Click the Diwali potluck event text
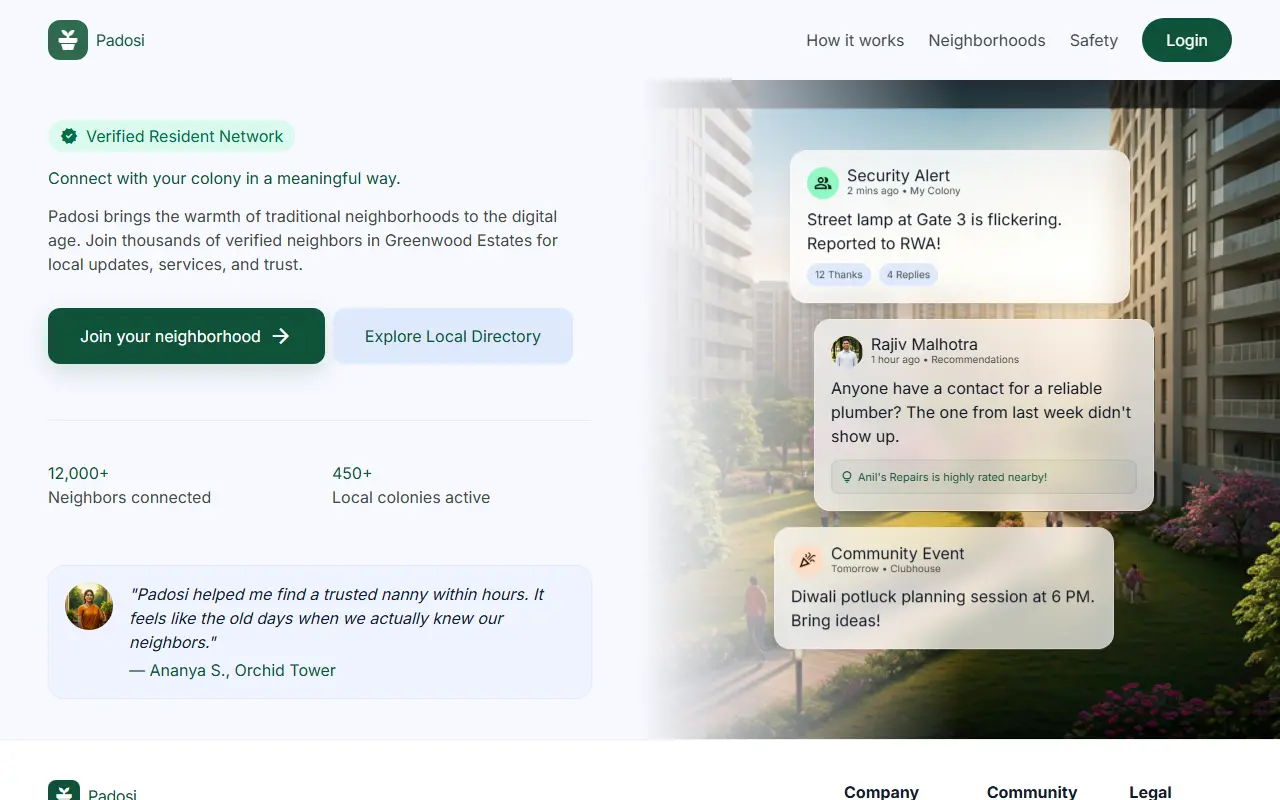1280x800 pixels. [x=943, y=608]
